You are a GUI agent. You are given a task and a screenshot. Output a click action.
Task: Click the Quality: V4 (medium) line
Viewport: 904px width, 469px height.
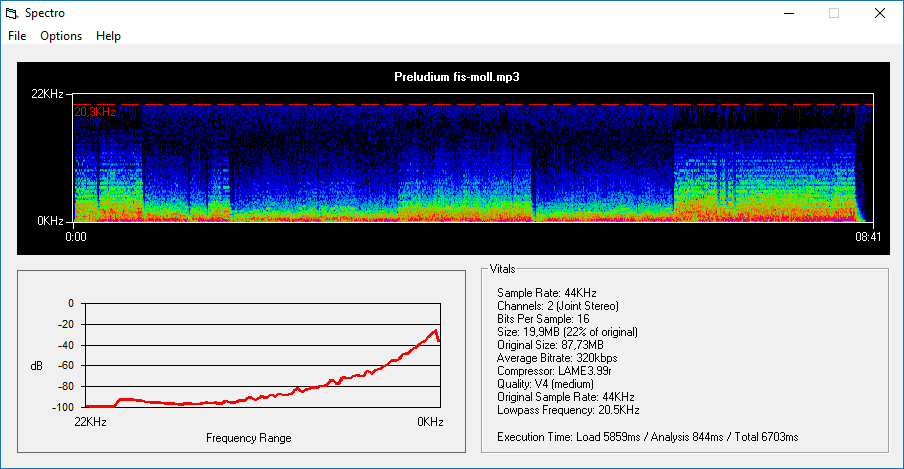(x=545, y=384)
